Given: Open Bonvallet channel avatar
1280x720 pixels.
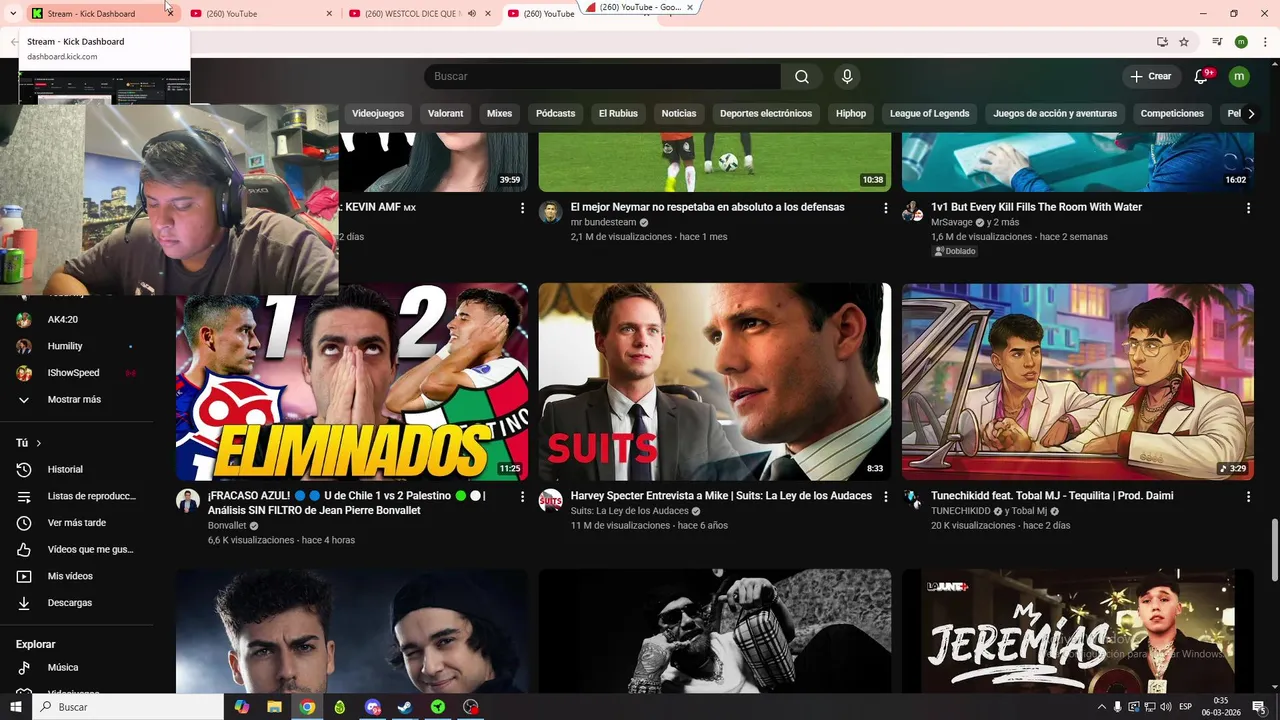Looking at the screenshot, I should click(188, 501).
